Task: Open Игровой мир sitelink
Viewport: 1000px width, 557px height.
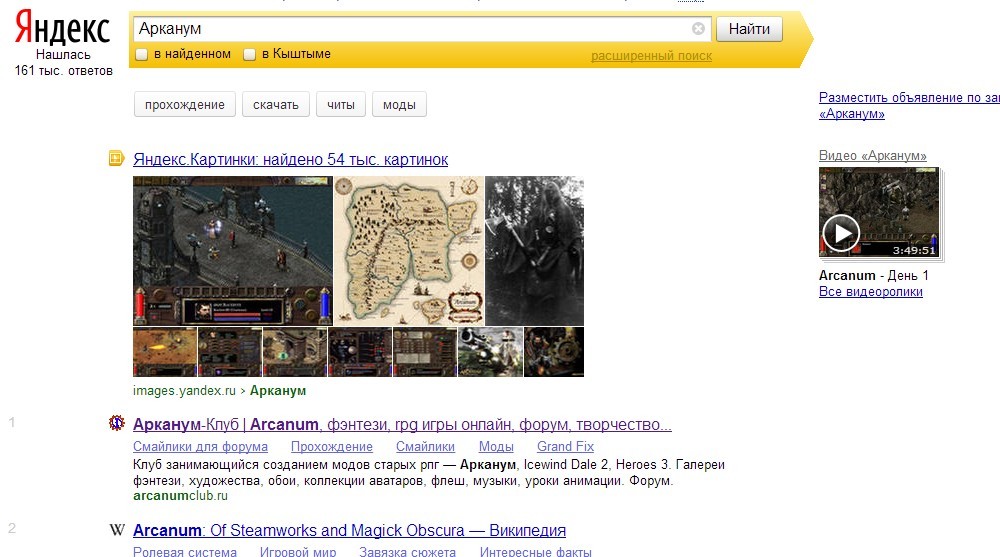Action: coord(298,551)
